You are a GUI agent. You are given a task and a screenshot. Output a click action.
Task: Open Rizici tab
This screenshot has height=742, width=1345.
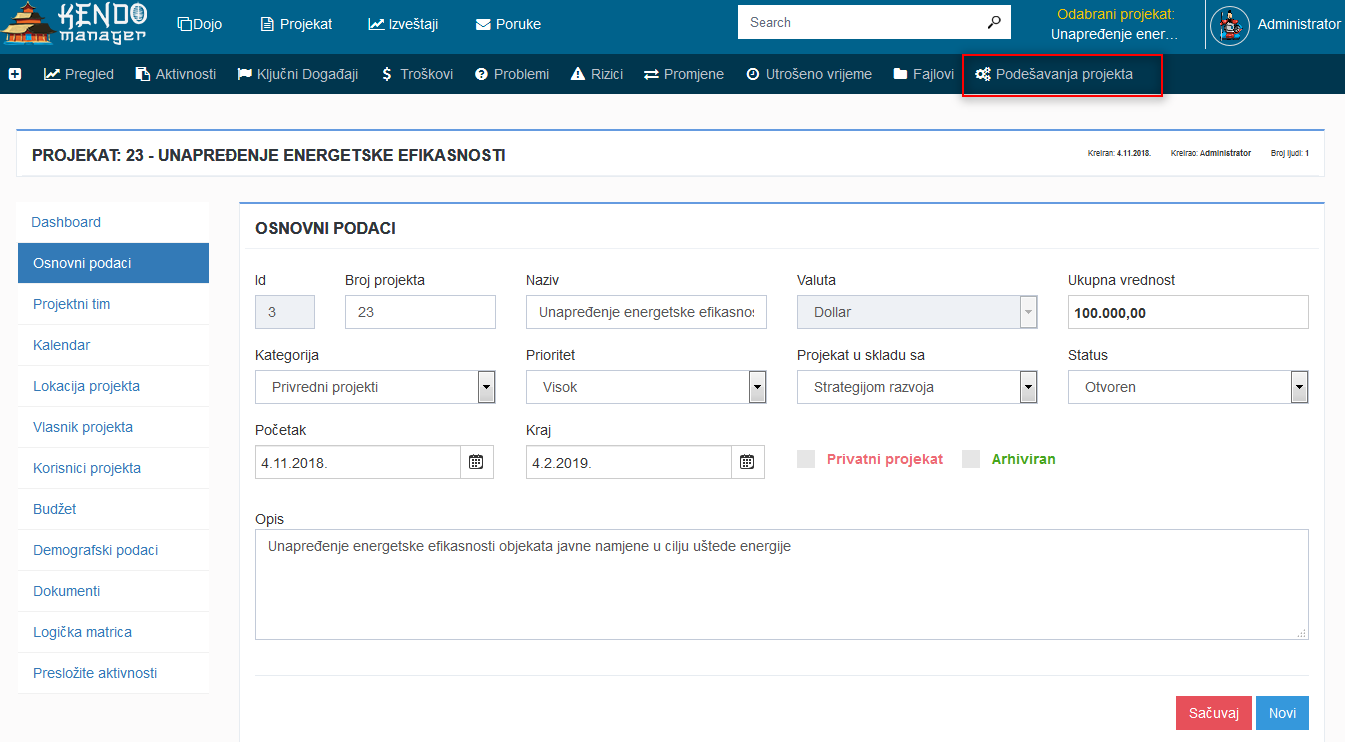tap(597, 74)
